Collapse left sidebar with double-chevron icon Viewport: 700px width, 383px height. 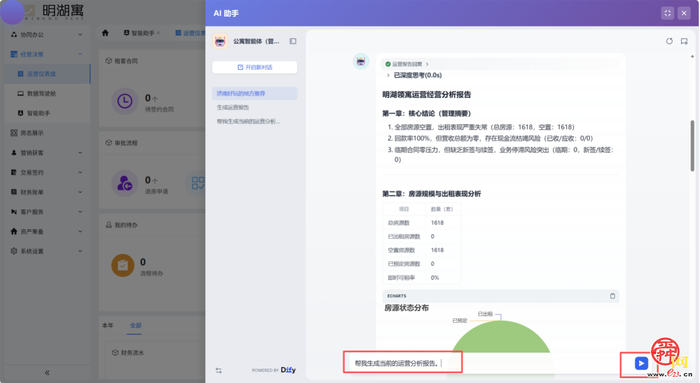(x=47, y=372)
